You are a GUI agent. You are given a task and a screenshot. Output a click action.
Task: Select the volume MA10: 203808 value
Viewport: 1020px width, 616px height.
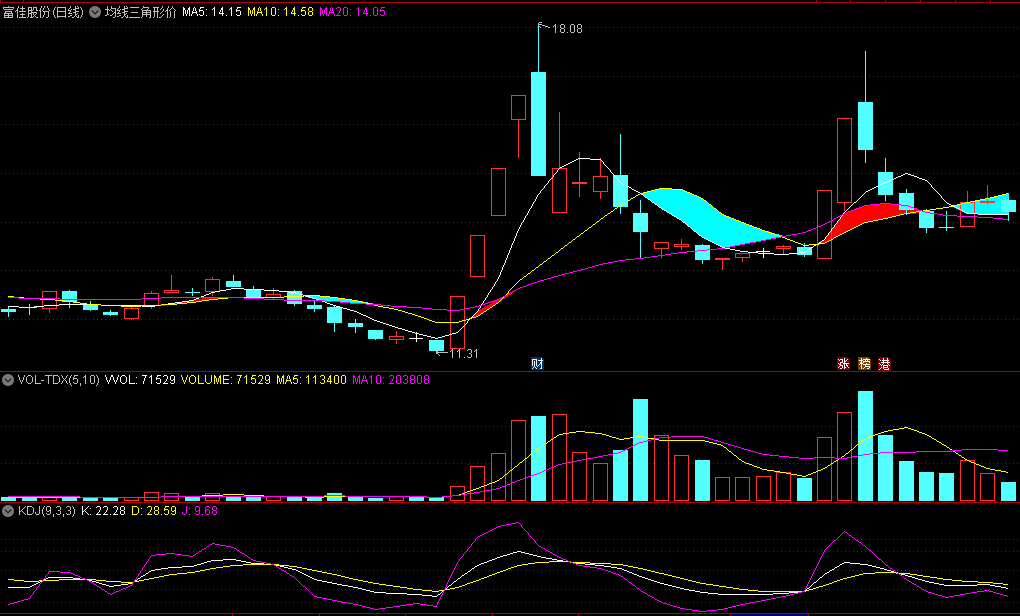pos(391,380)
